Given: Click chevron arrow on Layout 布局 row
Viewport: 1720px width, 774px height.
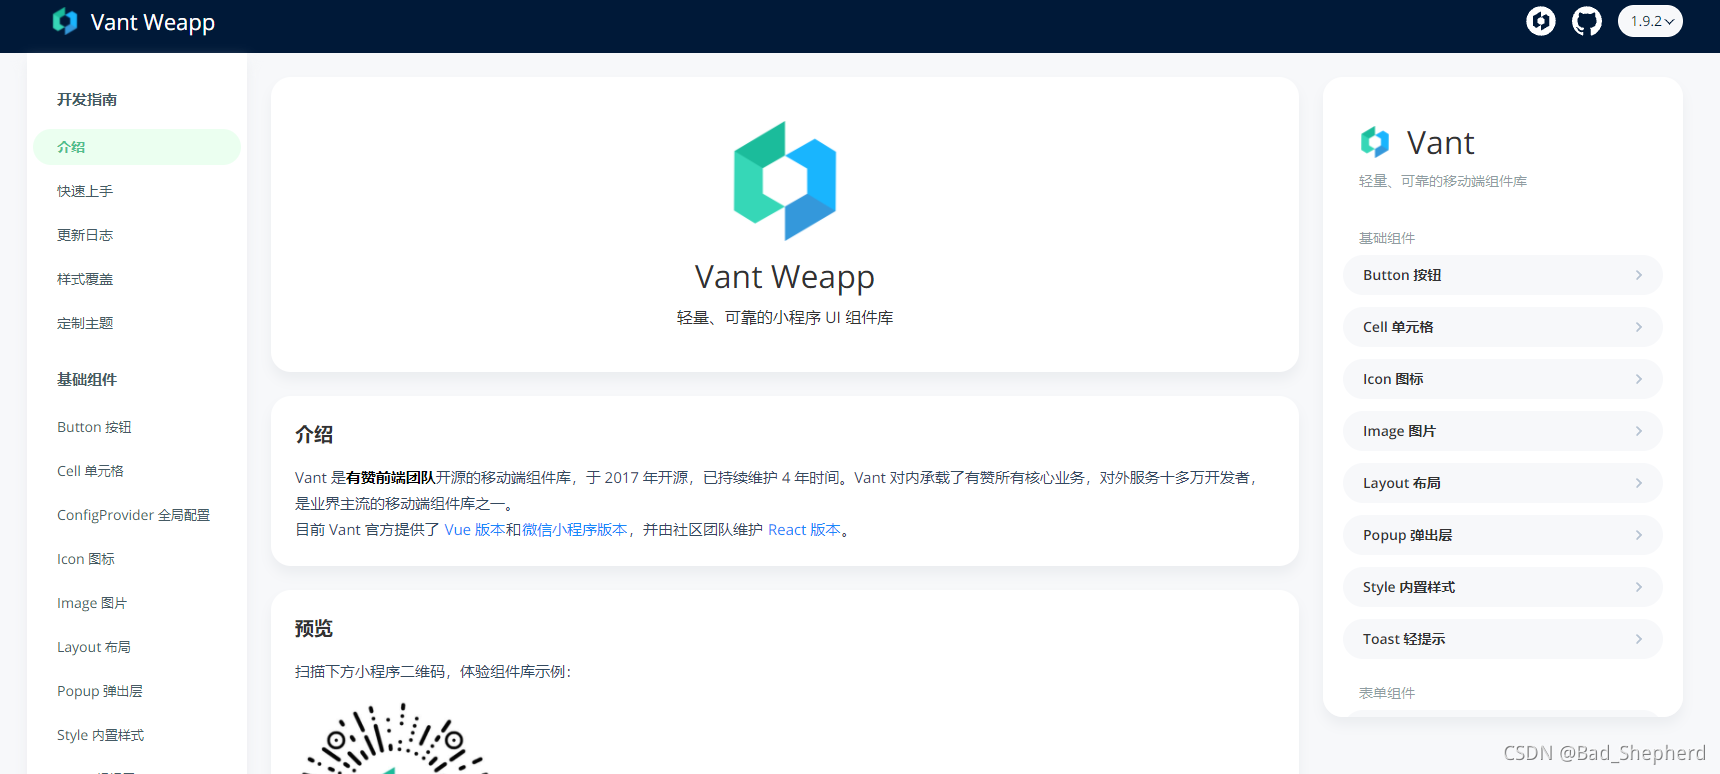Looking at the screenshot, I should click(x=1638, y=483).
